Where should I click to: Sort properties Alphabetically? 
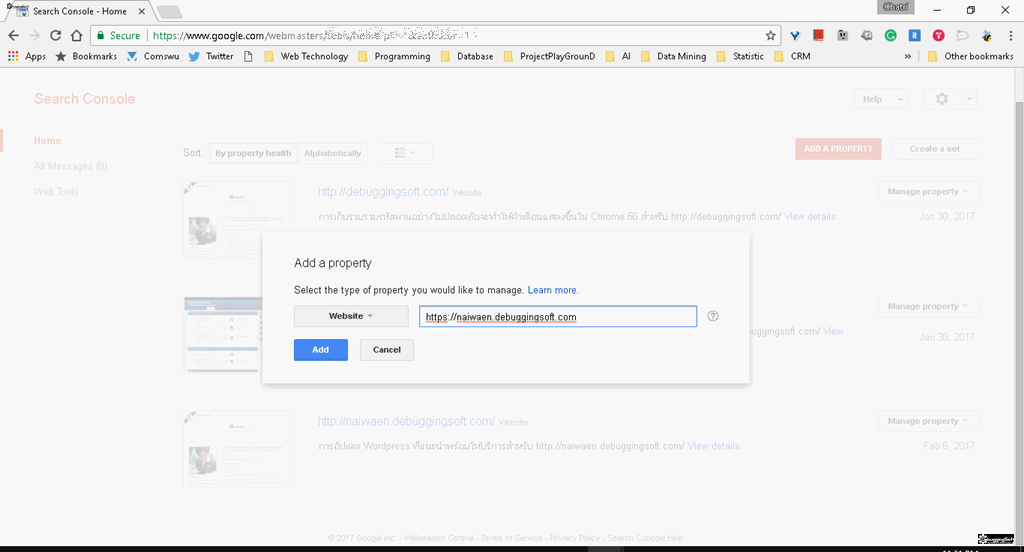[332, 154]
